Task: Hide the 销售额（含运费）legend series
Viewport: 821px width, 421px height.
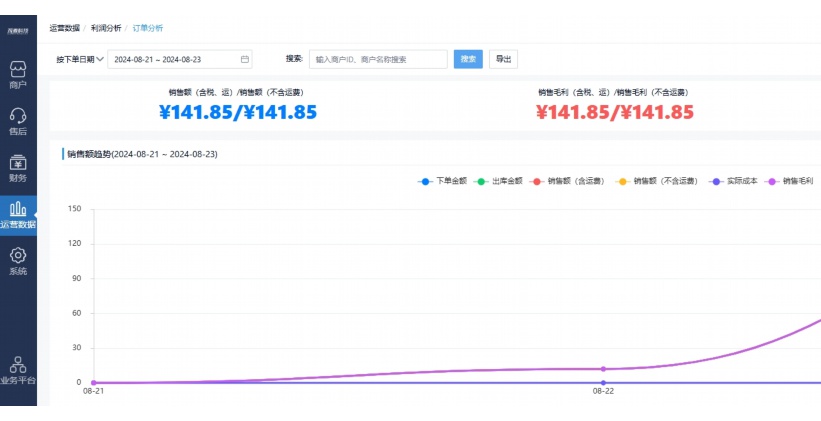Action: pyautogui.click(x=567, y=181)
